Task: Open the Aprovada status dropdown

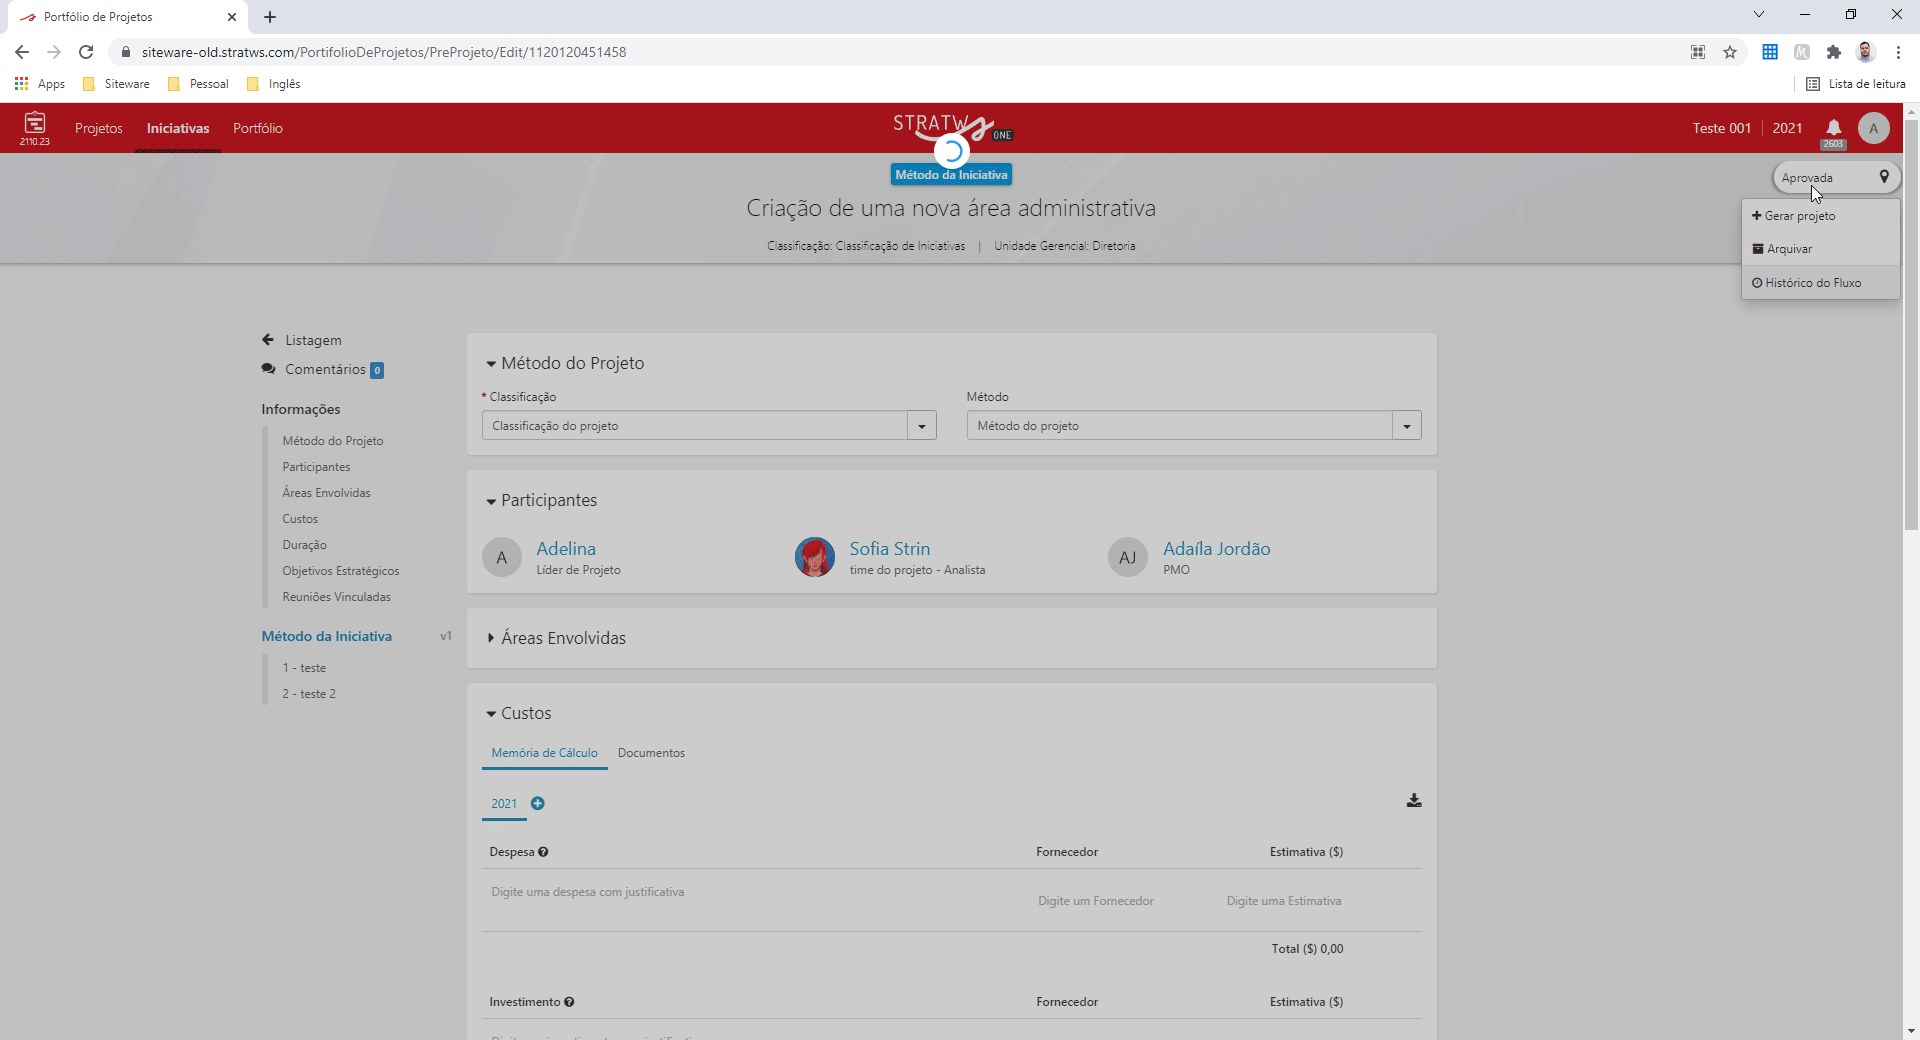Action: [1836, 178]
